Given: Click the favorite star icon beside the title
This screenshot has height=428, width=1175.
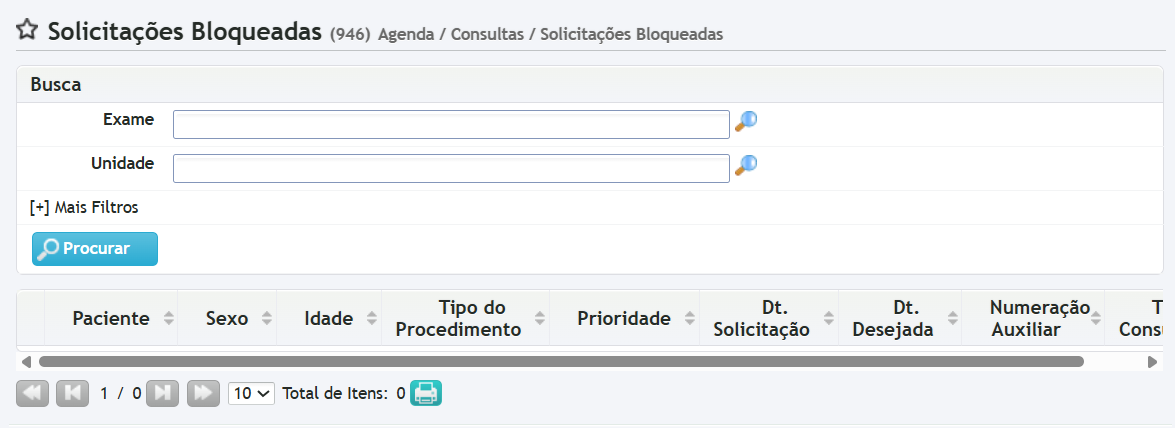Looking at the screenshot, I should (x=28, y=30).
